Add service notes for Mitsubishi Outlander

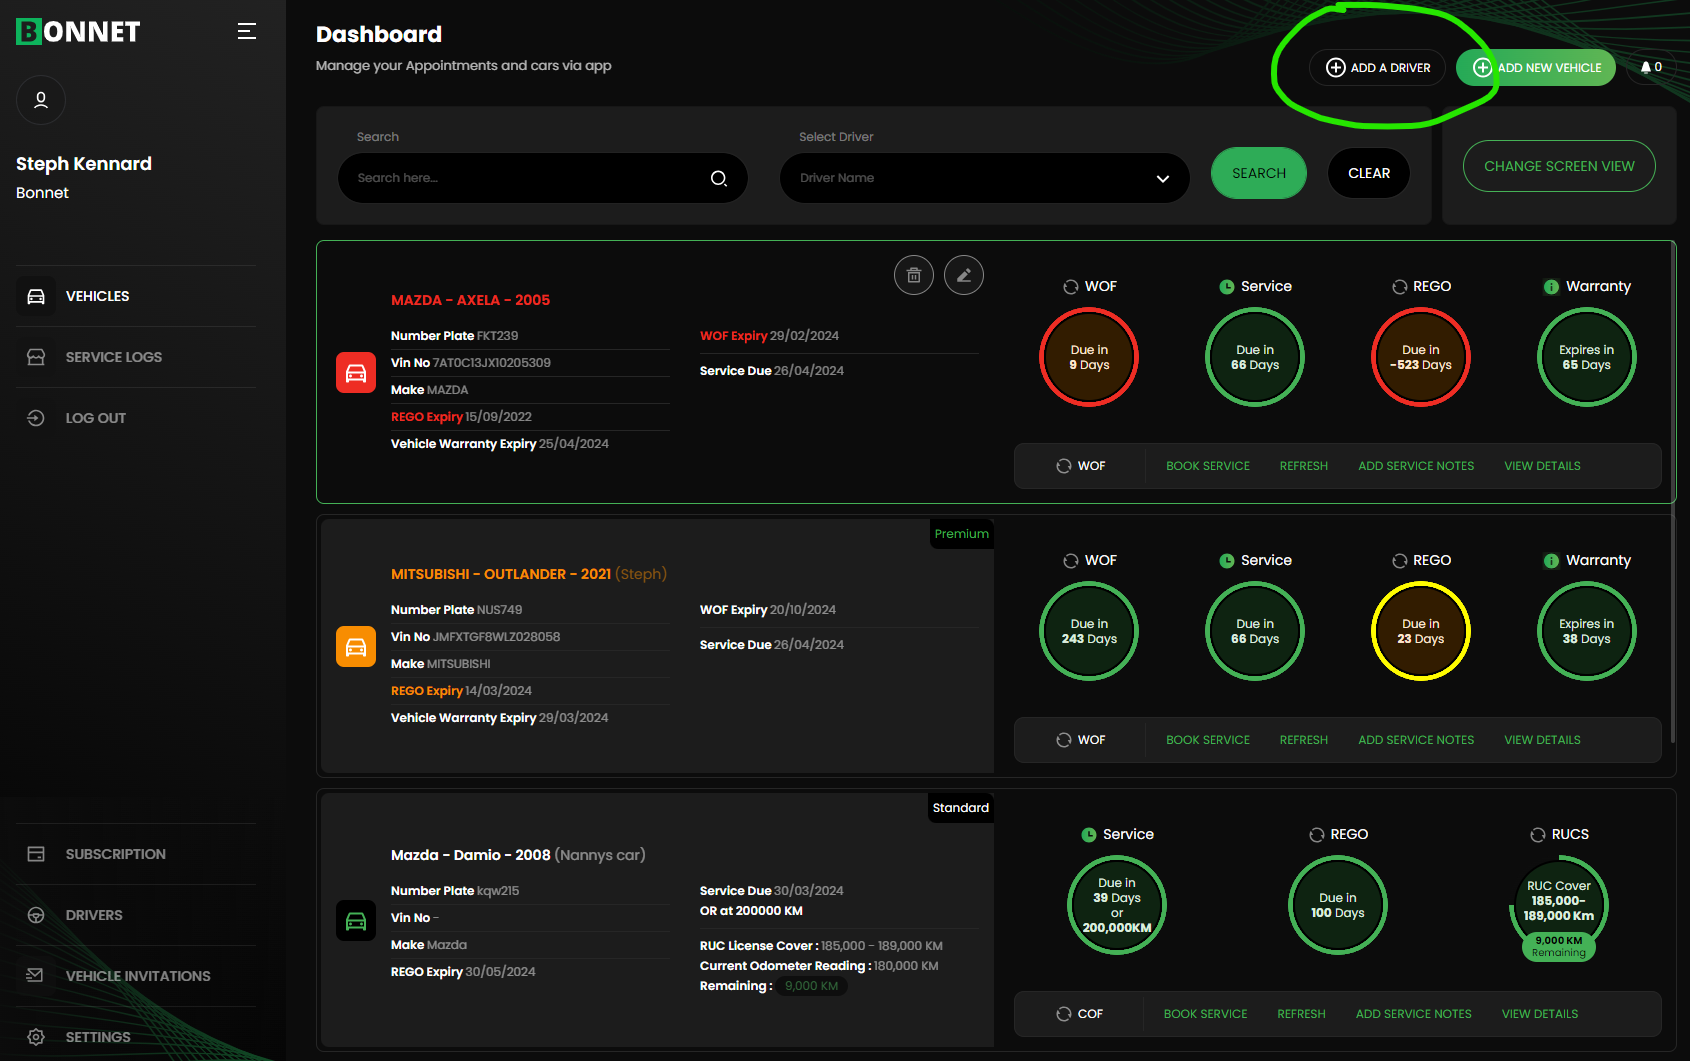[x=1416, y=740]
